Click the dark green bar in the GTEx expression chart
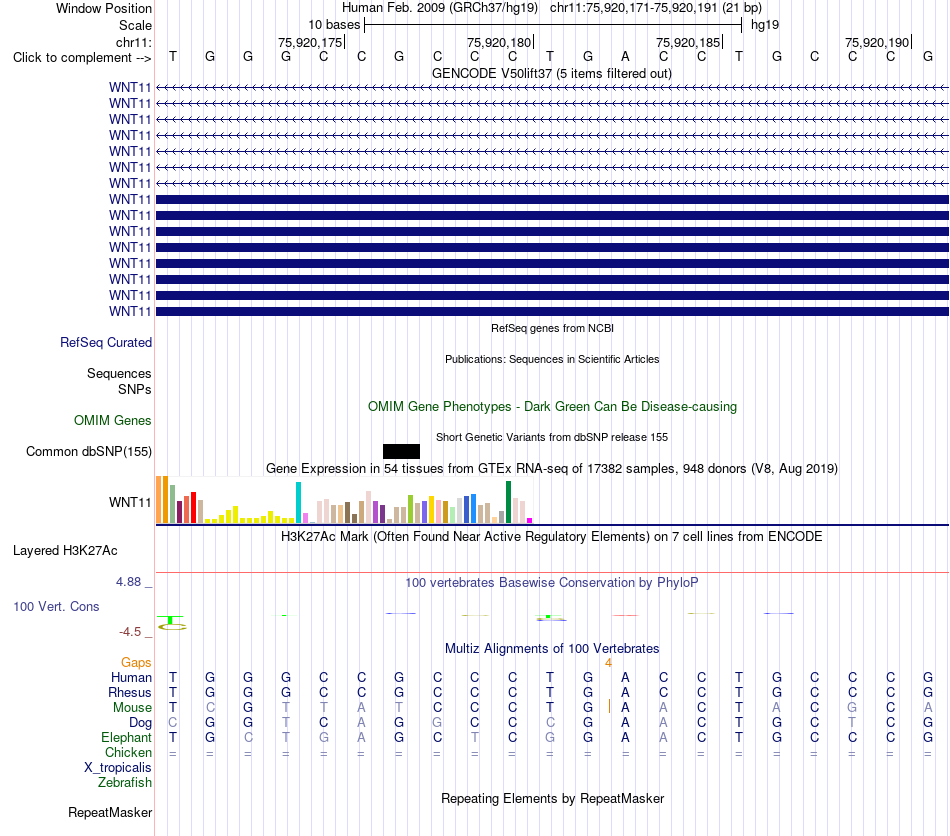The height and width of the screenshot is (836, 950). point(508,502)
